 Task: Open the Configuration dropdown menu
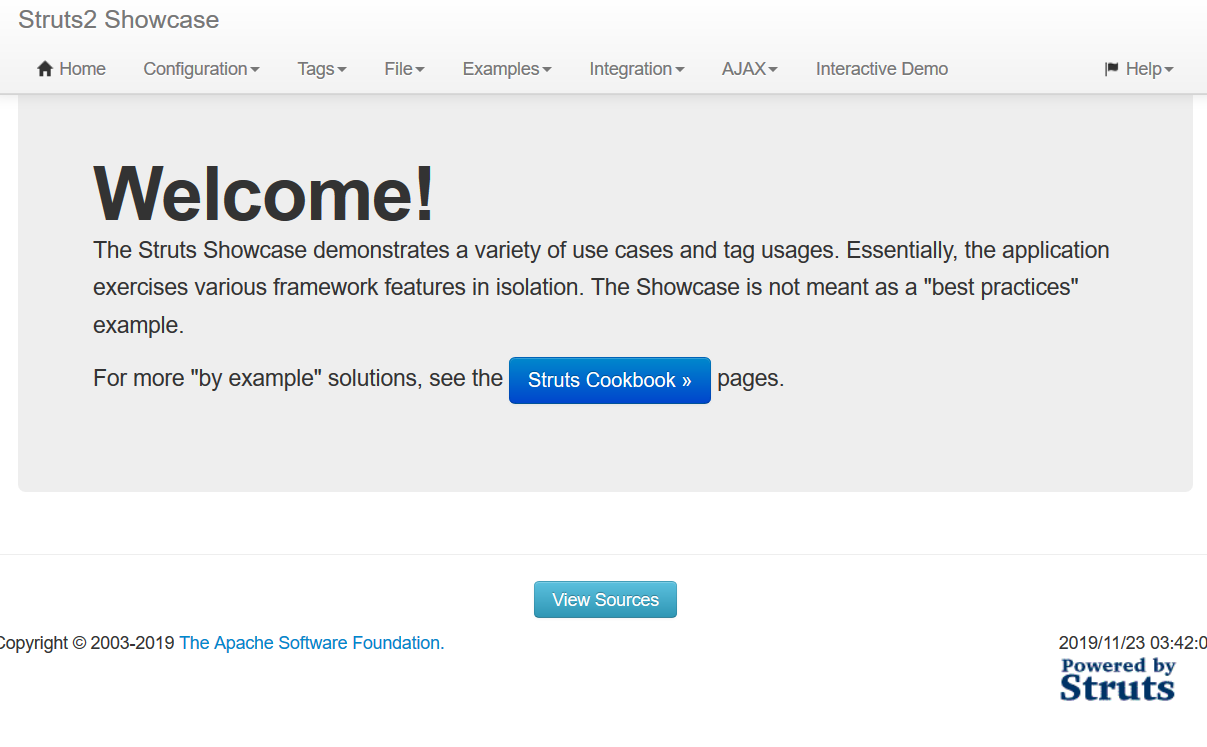(x=201, y=69)
